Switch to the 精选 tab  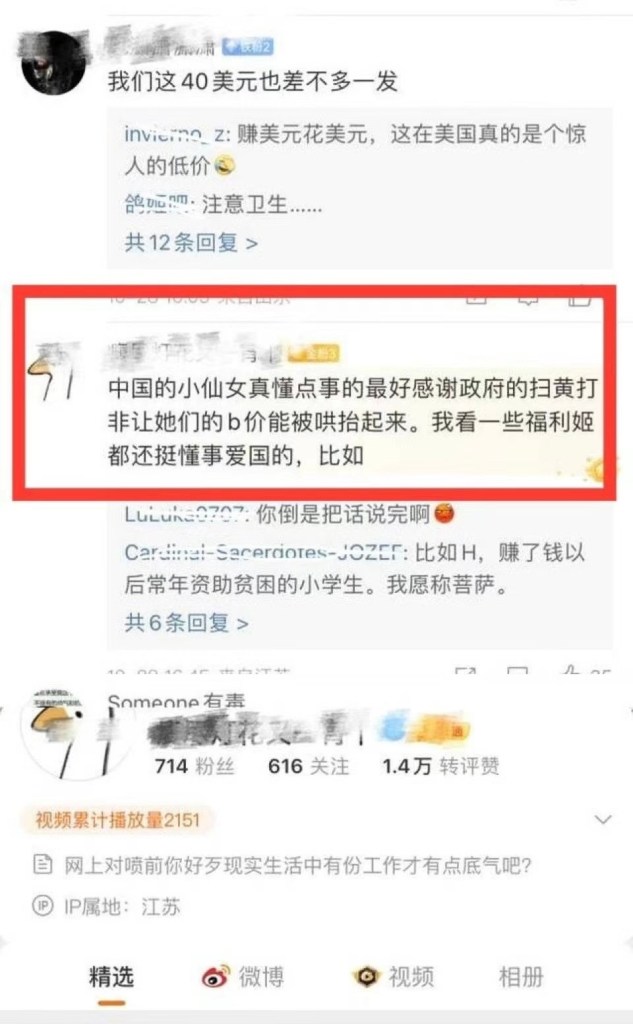pos(111,978)
